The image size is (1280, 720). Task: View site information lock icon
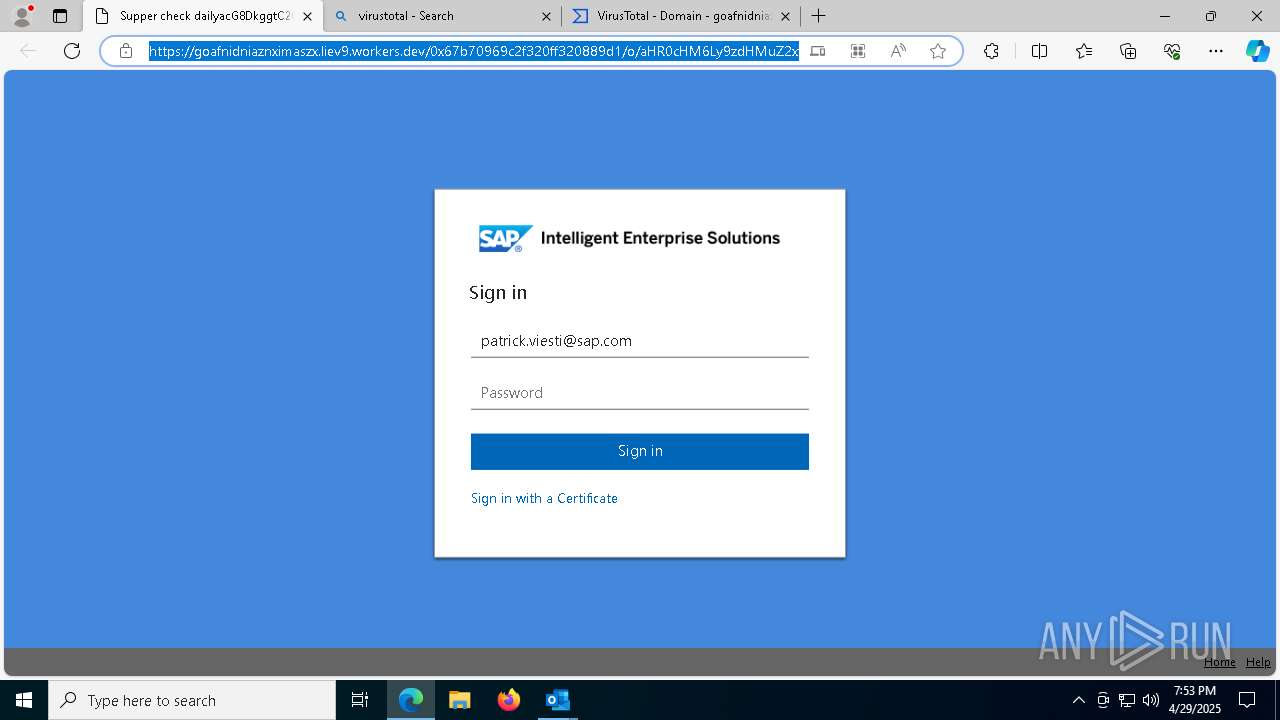126,51
